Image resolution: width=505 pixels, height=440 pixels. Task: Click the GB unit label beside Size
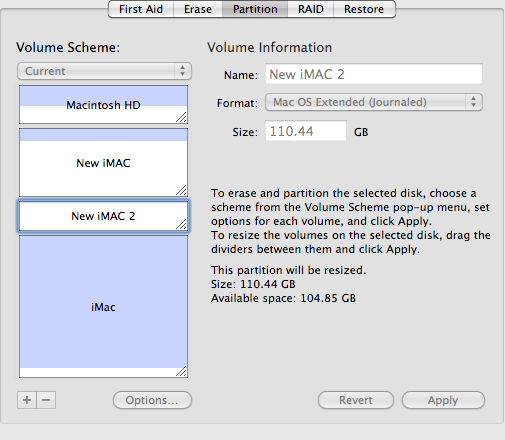[x=361, y=132]
